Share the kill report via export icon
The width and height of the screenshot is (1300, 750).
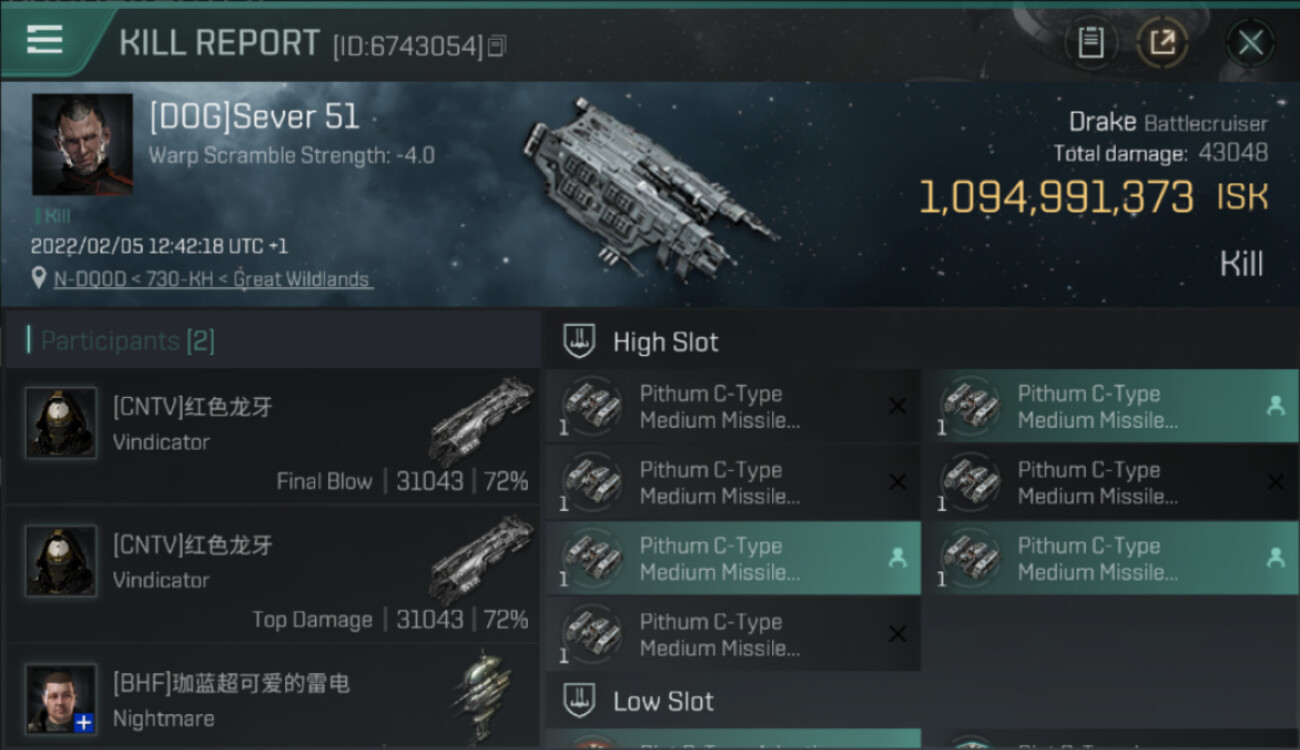click(x=1162, y=42)
